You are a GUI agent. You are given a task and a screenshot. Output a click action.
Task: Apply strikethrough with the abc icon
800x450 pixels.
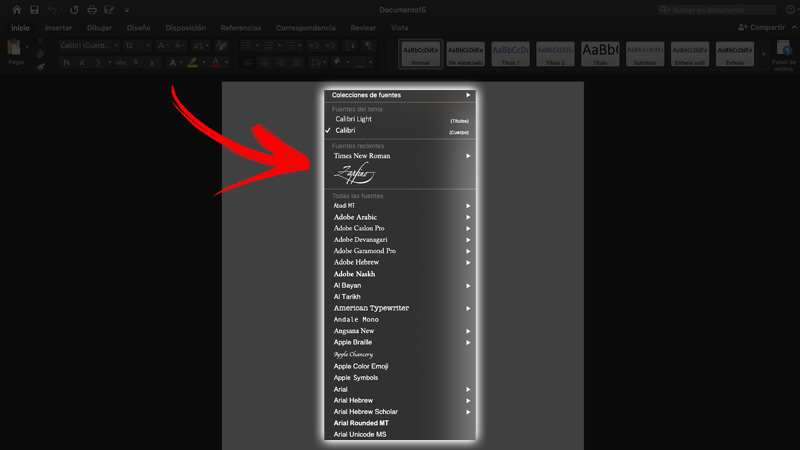121,62
